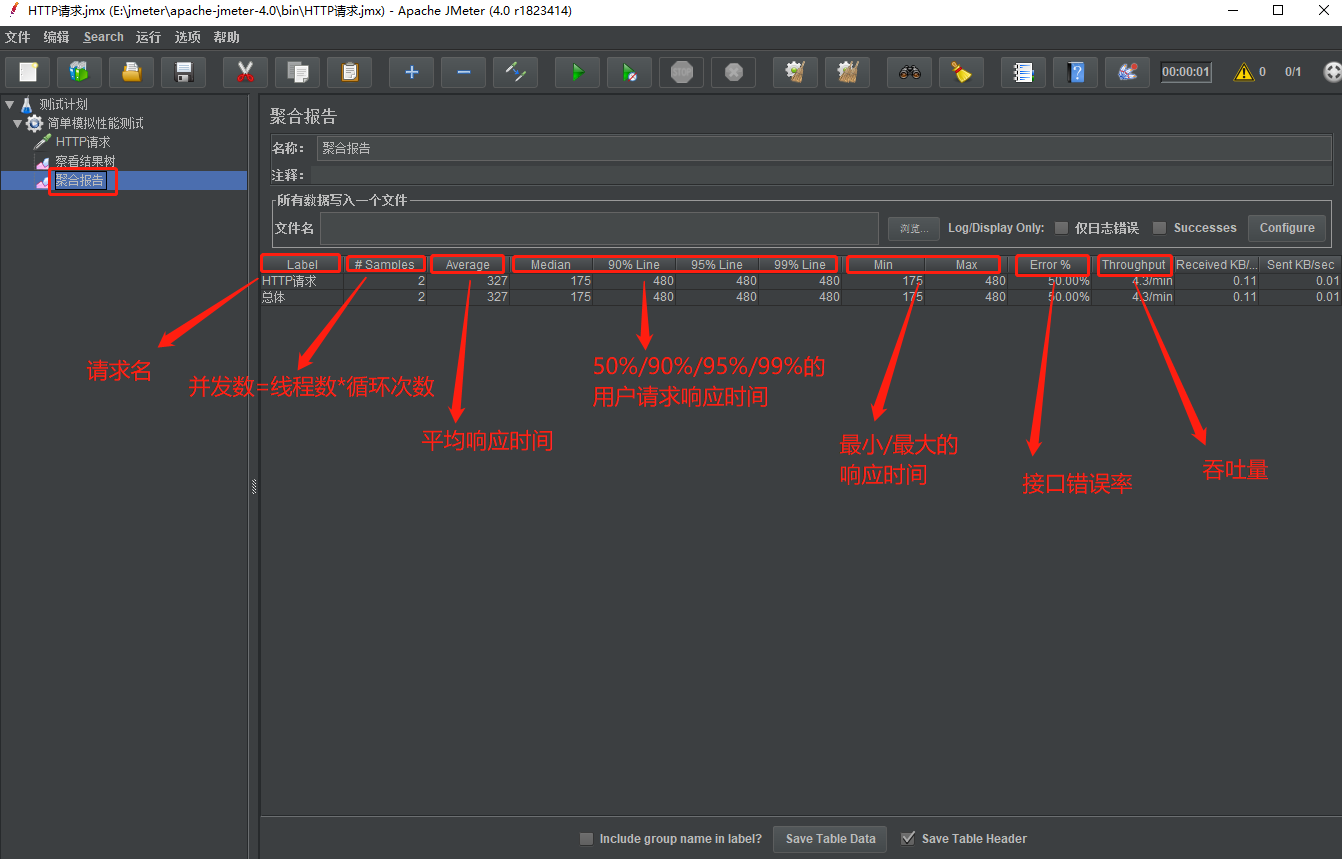This screenshot has width=1342, height=859.
Task: Collapse the 简单模拟性能测试 thread group
Action: (x=18, y=123)
